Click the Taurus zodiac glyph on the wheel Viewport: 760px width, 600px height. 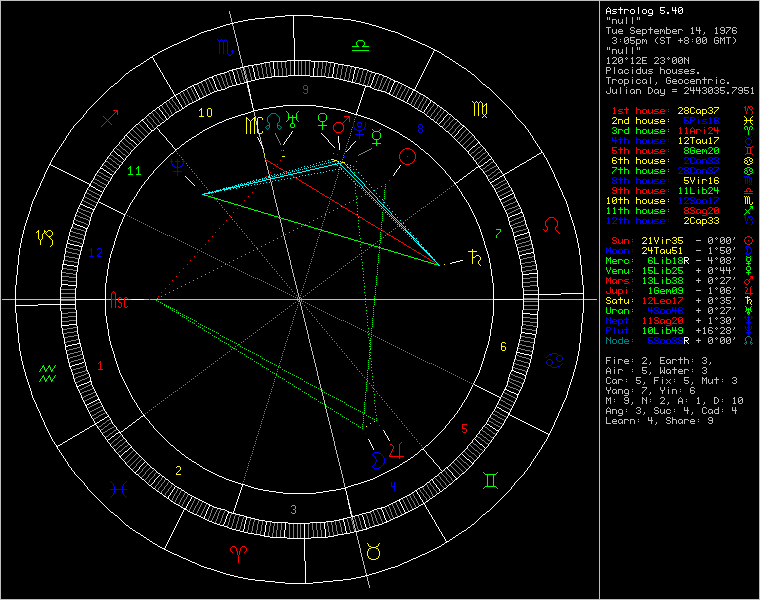click(374, 551)
